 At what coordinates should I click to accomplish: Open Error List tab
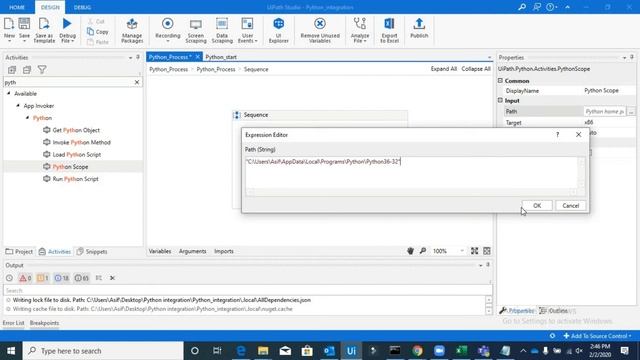(x=13, y=323)
